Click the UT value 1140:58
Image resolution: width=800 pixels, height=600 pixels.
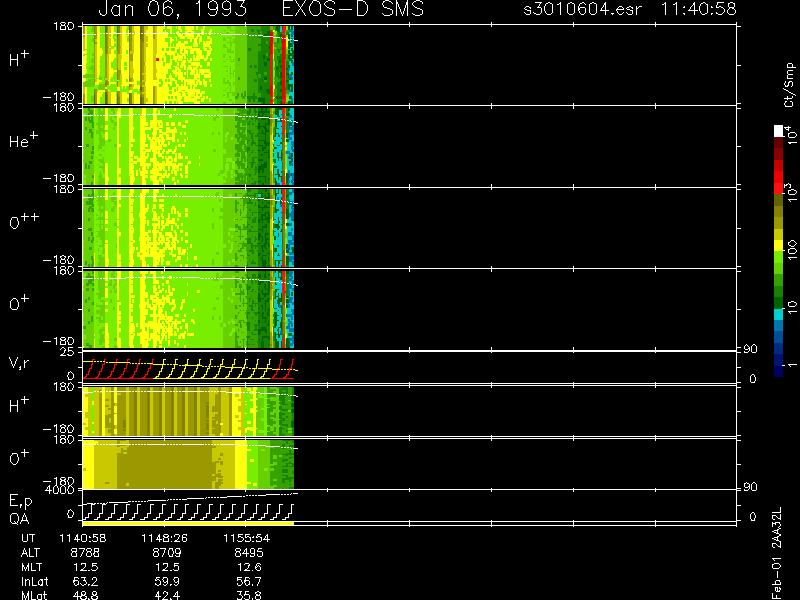pyautogui.click(x=83, y=538)
